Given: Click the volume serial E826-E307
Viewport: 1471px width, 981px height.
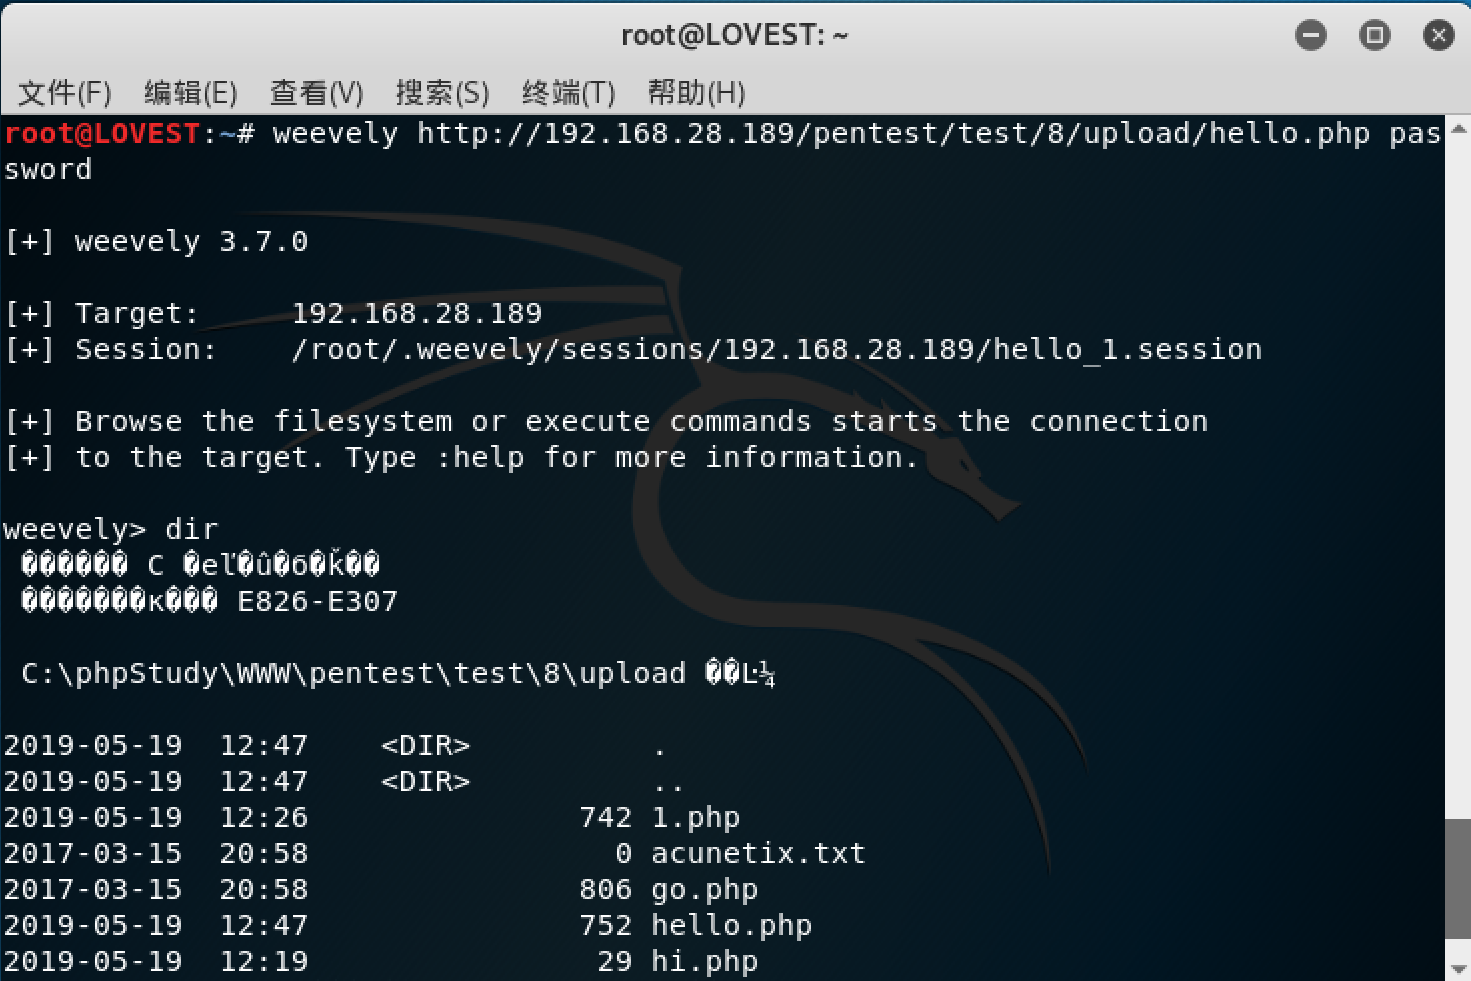Looking at the screenshot, I should click(x=317, y=602).
